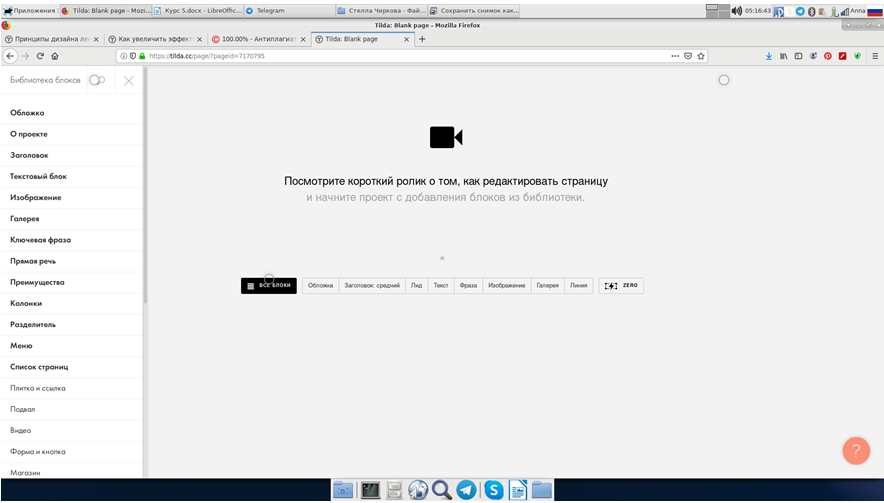Open Firefox downloads arrow icon
This screenshot has width=884, height=503.
click(x=769, y=56)
